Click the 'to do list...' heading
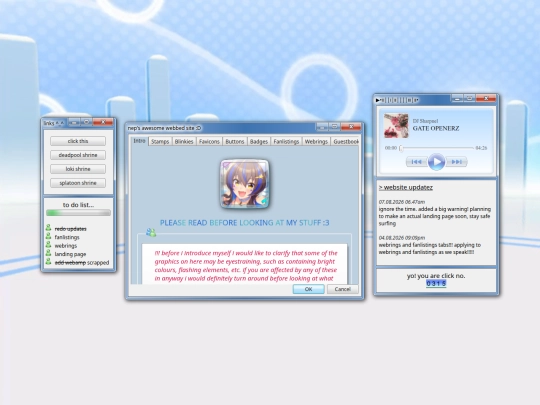The width and height of the screenshot is (540, 405). [78, 205]
